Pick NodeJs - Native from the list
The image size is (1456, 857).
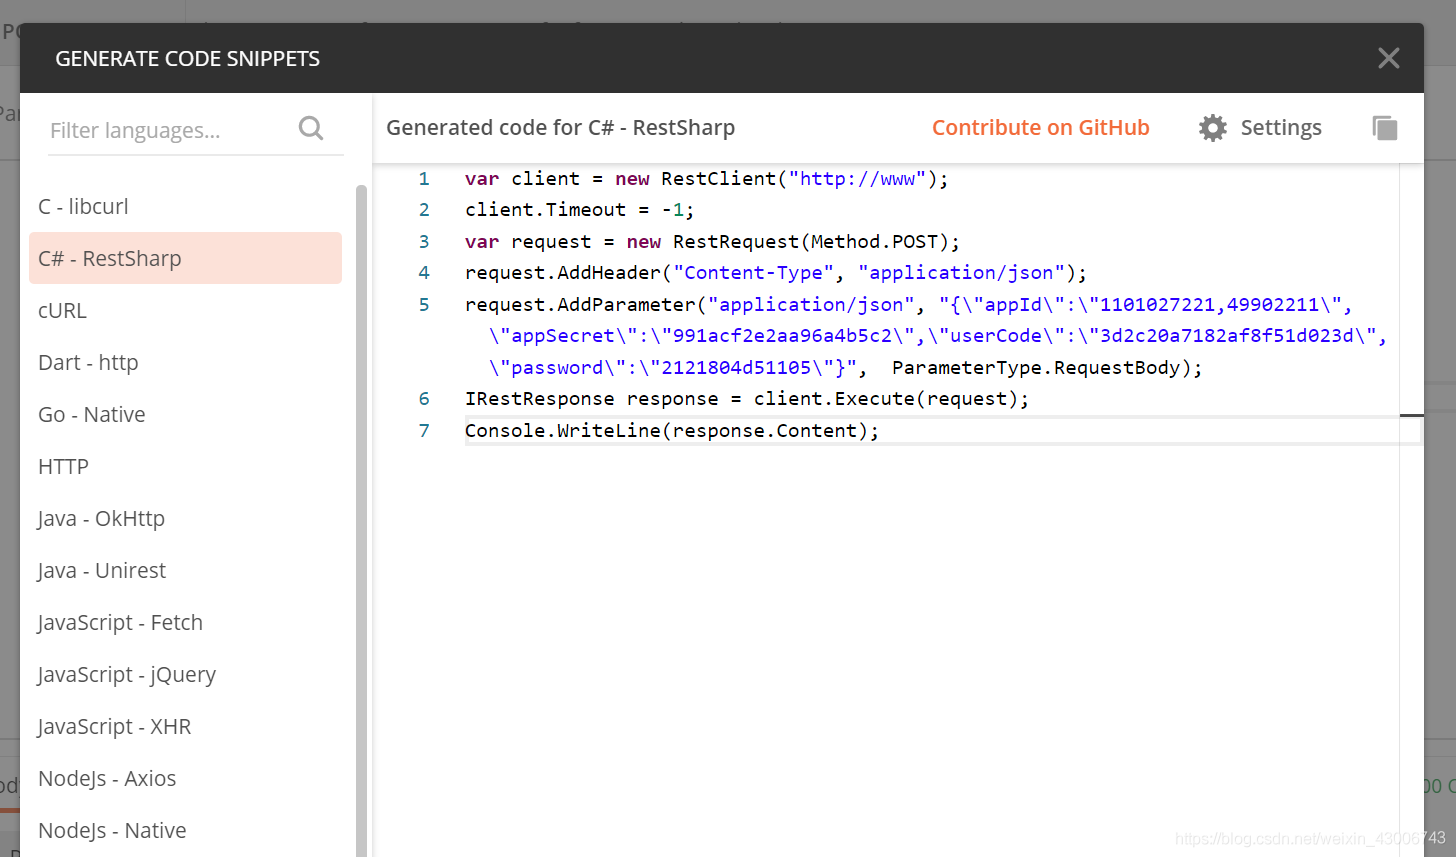(x=112, y=831)
